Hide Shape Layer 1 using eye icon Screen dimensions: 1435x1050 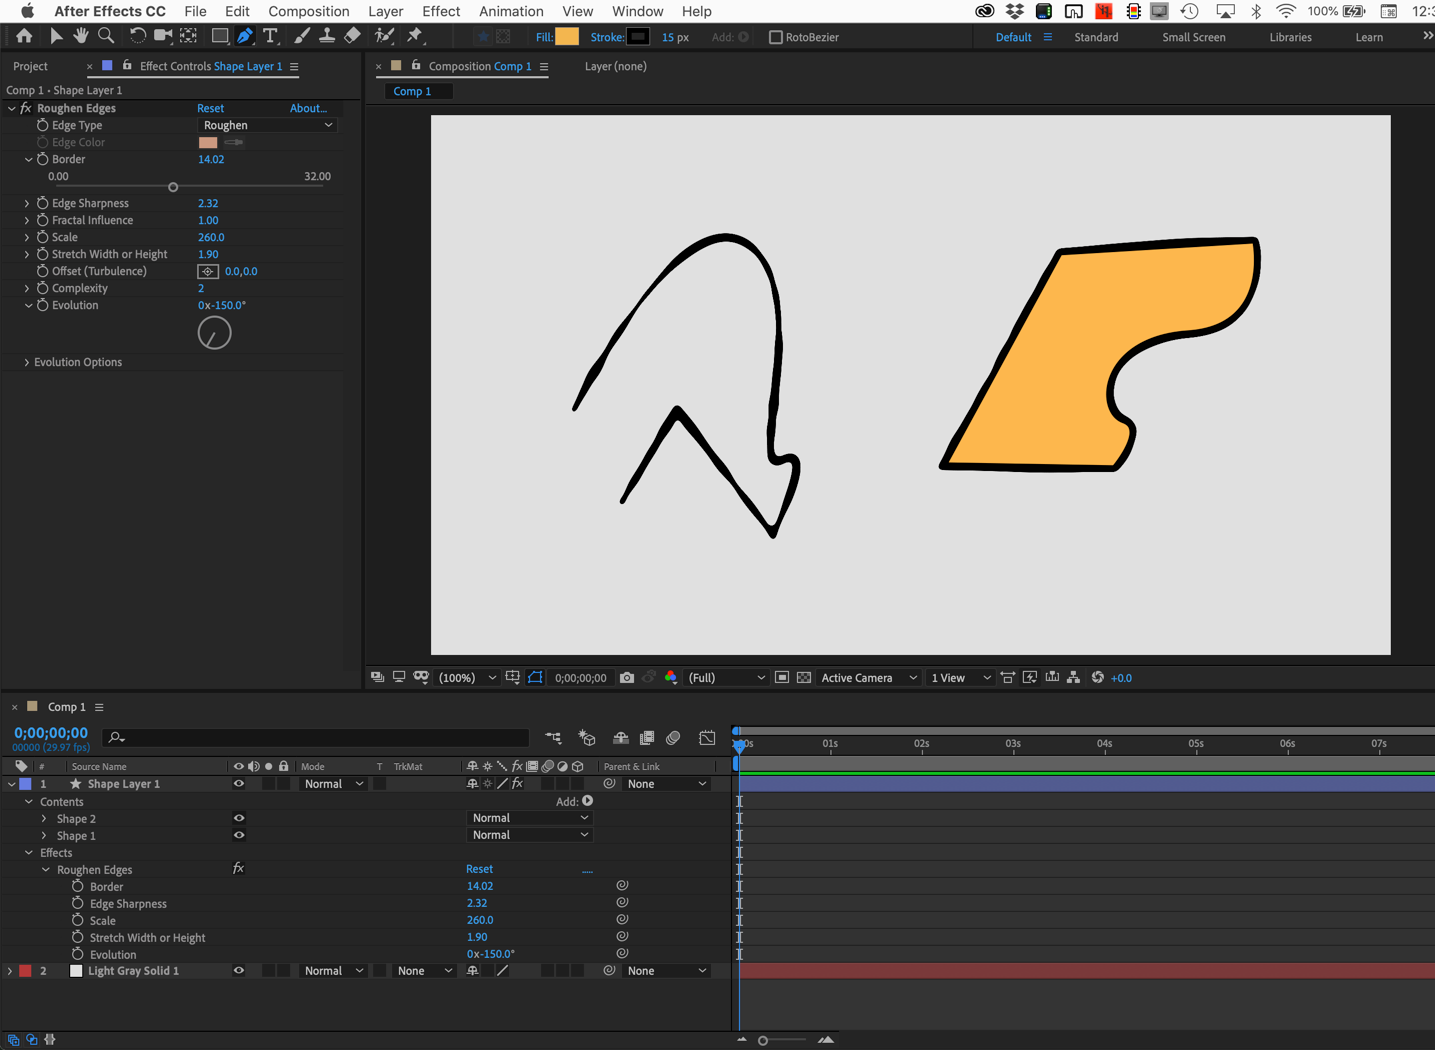point(238,784)
